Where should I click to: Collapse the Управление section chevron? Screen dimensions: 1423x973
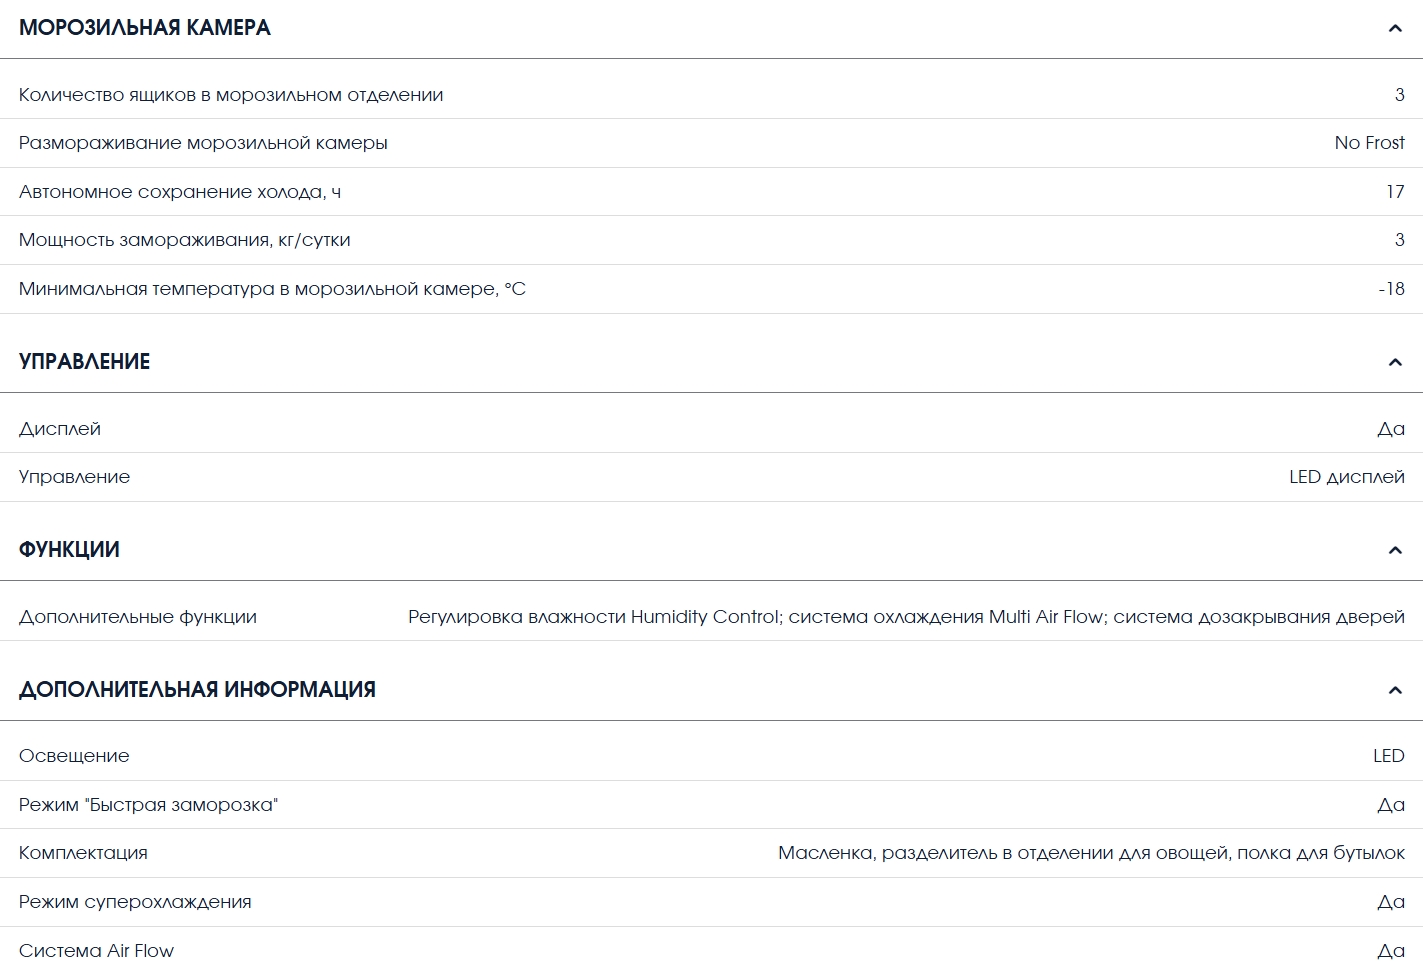point(1395,362)
